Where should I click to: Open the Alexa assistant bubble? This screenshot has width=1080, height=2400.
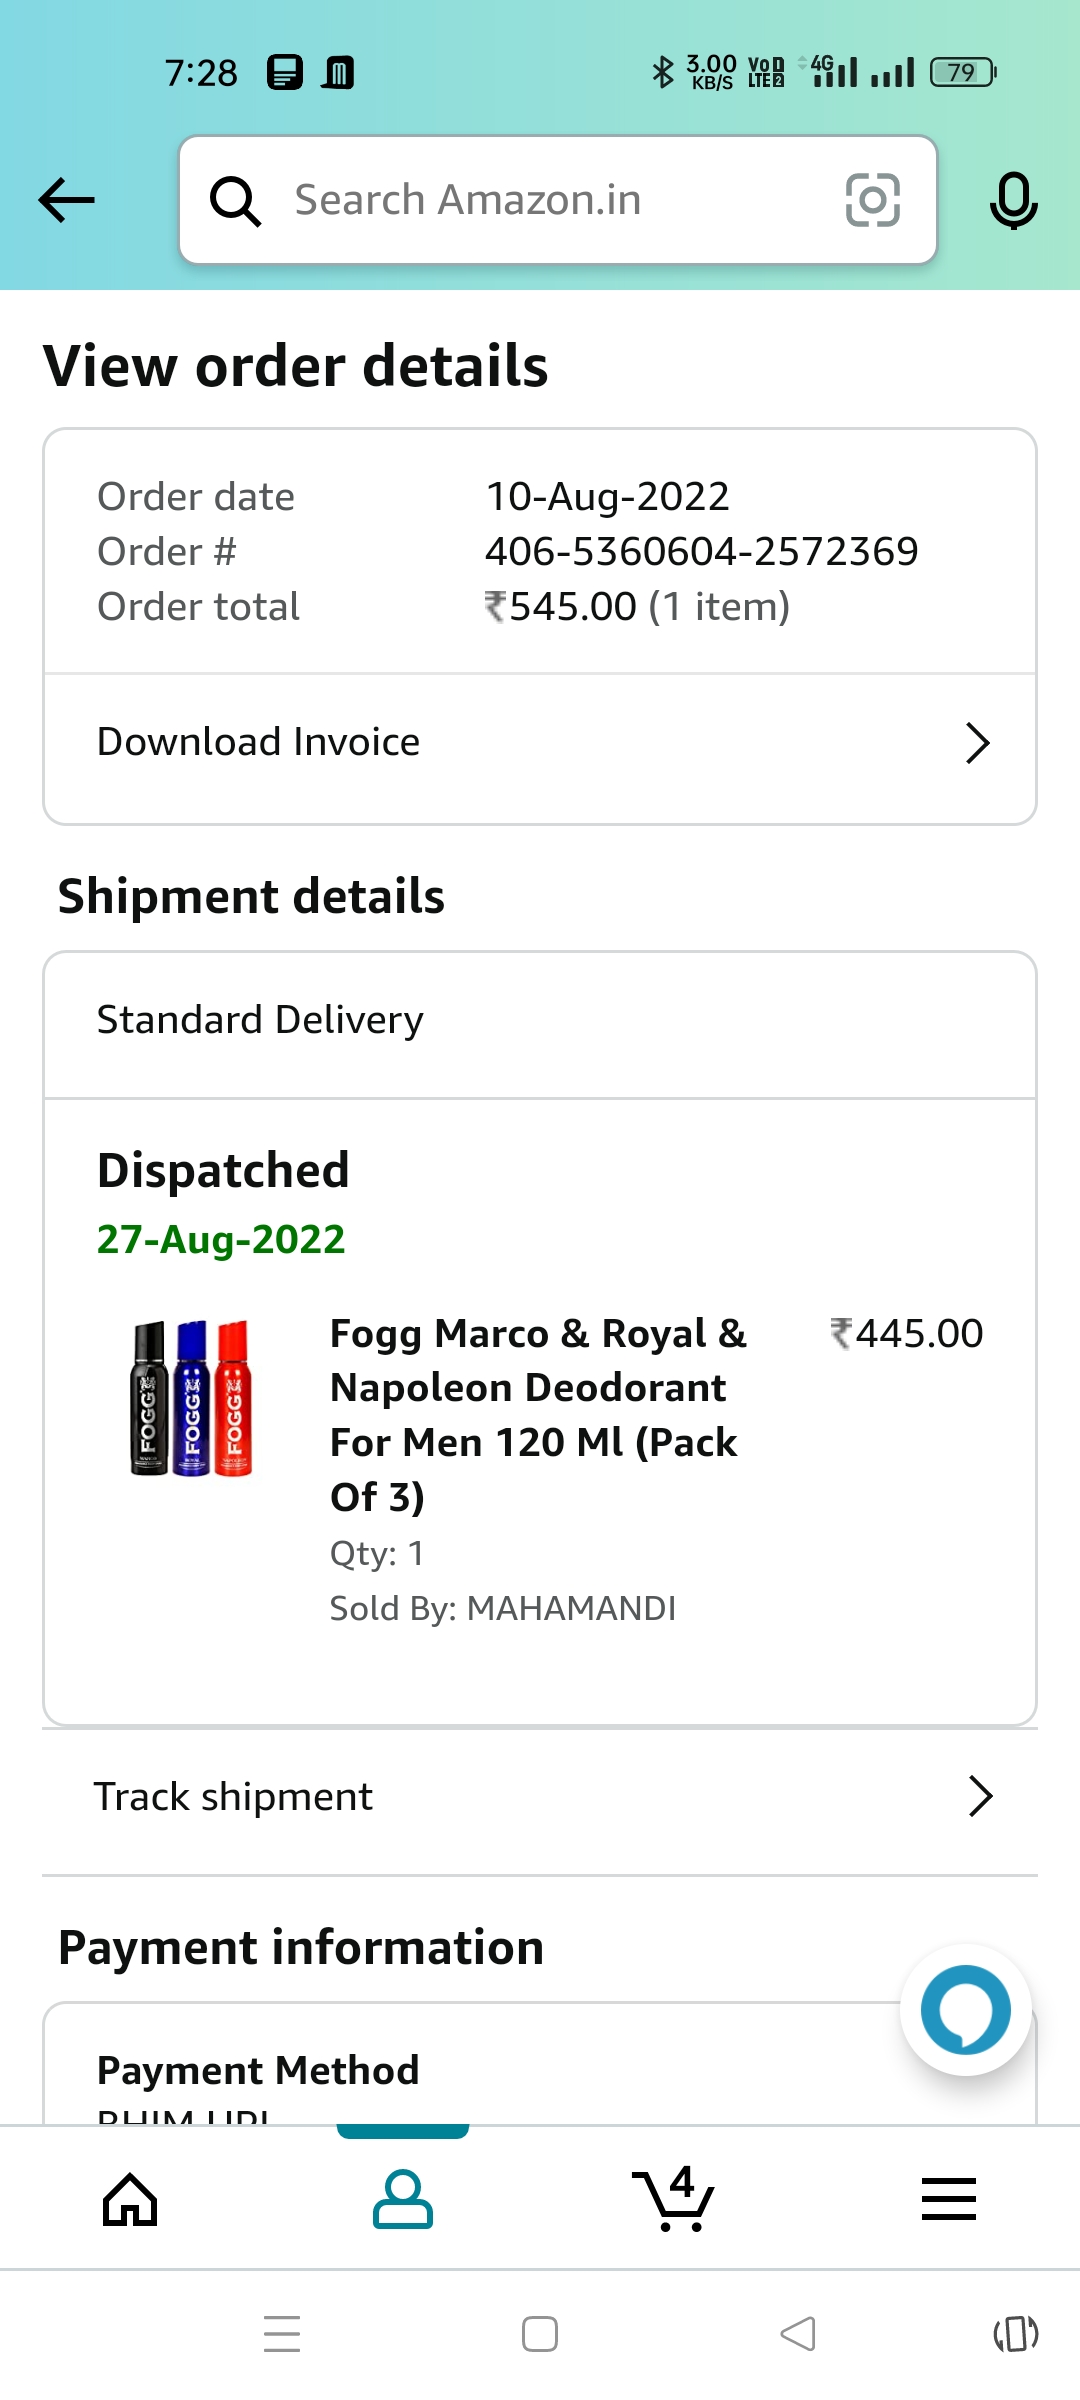965,2010
